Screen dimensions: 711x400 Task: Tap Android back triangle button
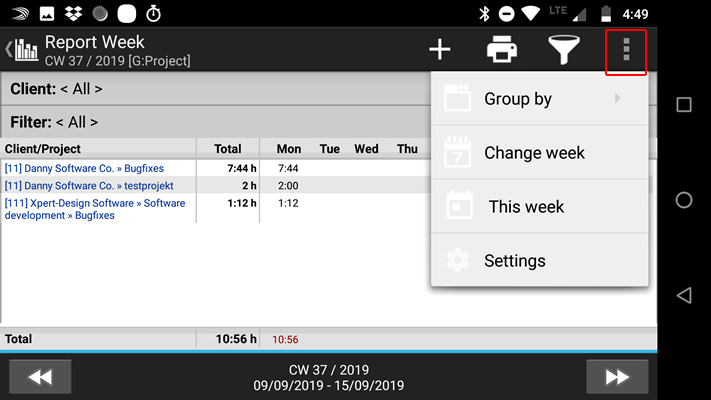[684, 295]
